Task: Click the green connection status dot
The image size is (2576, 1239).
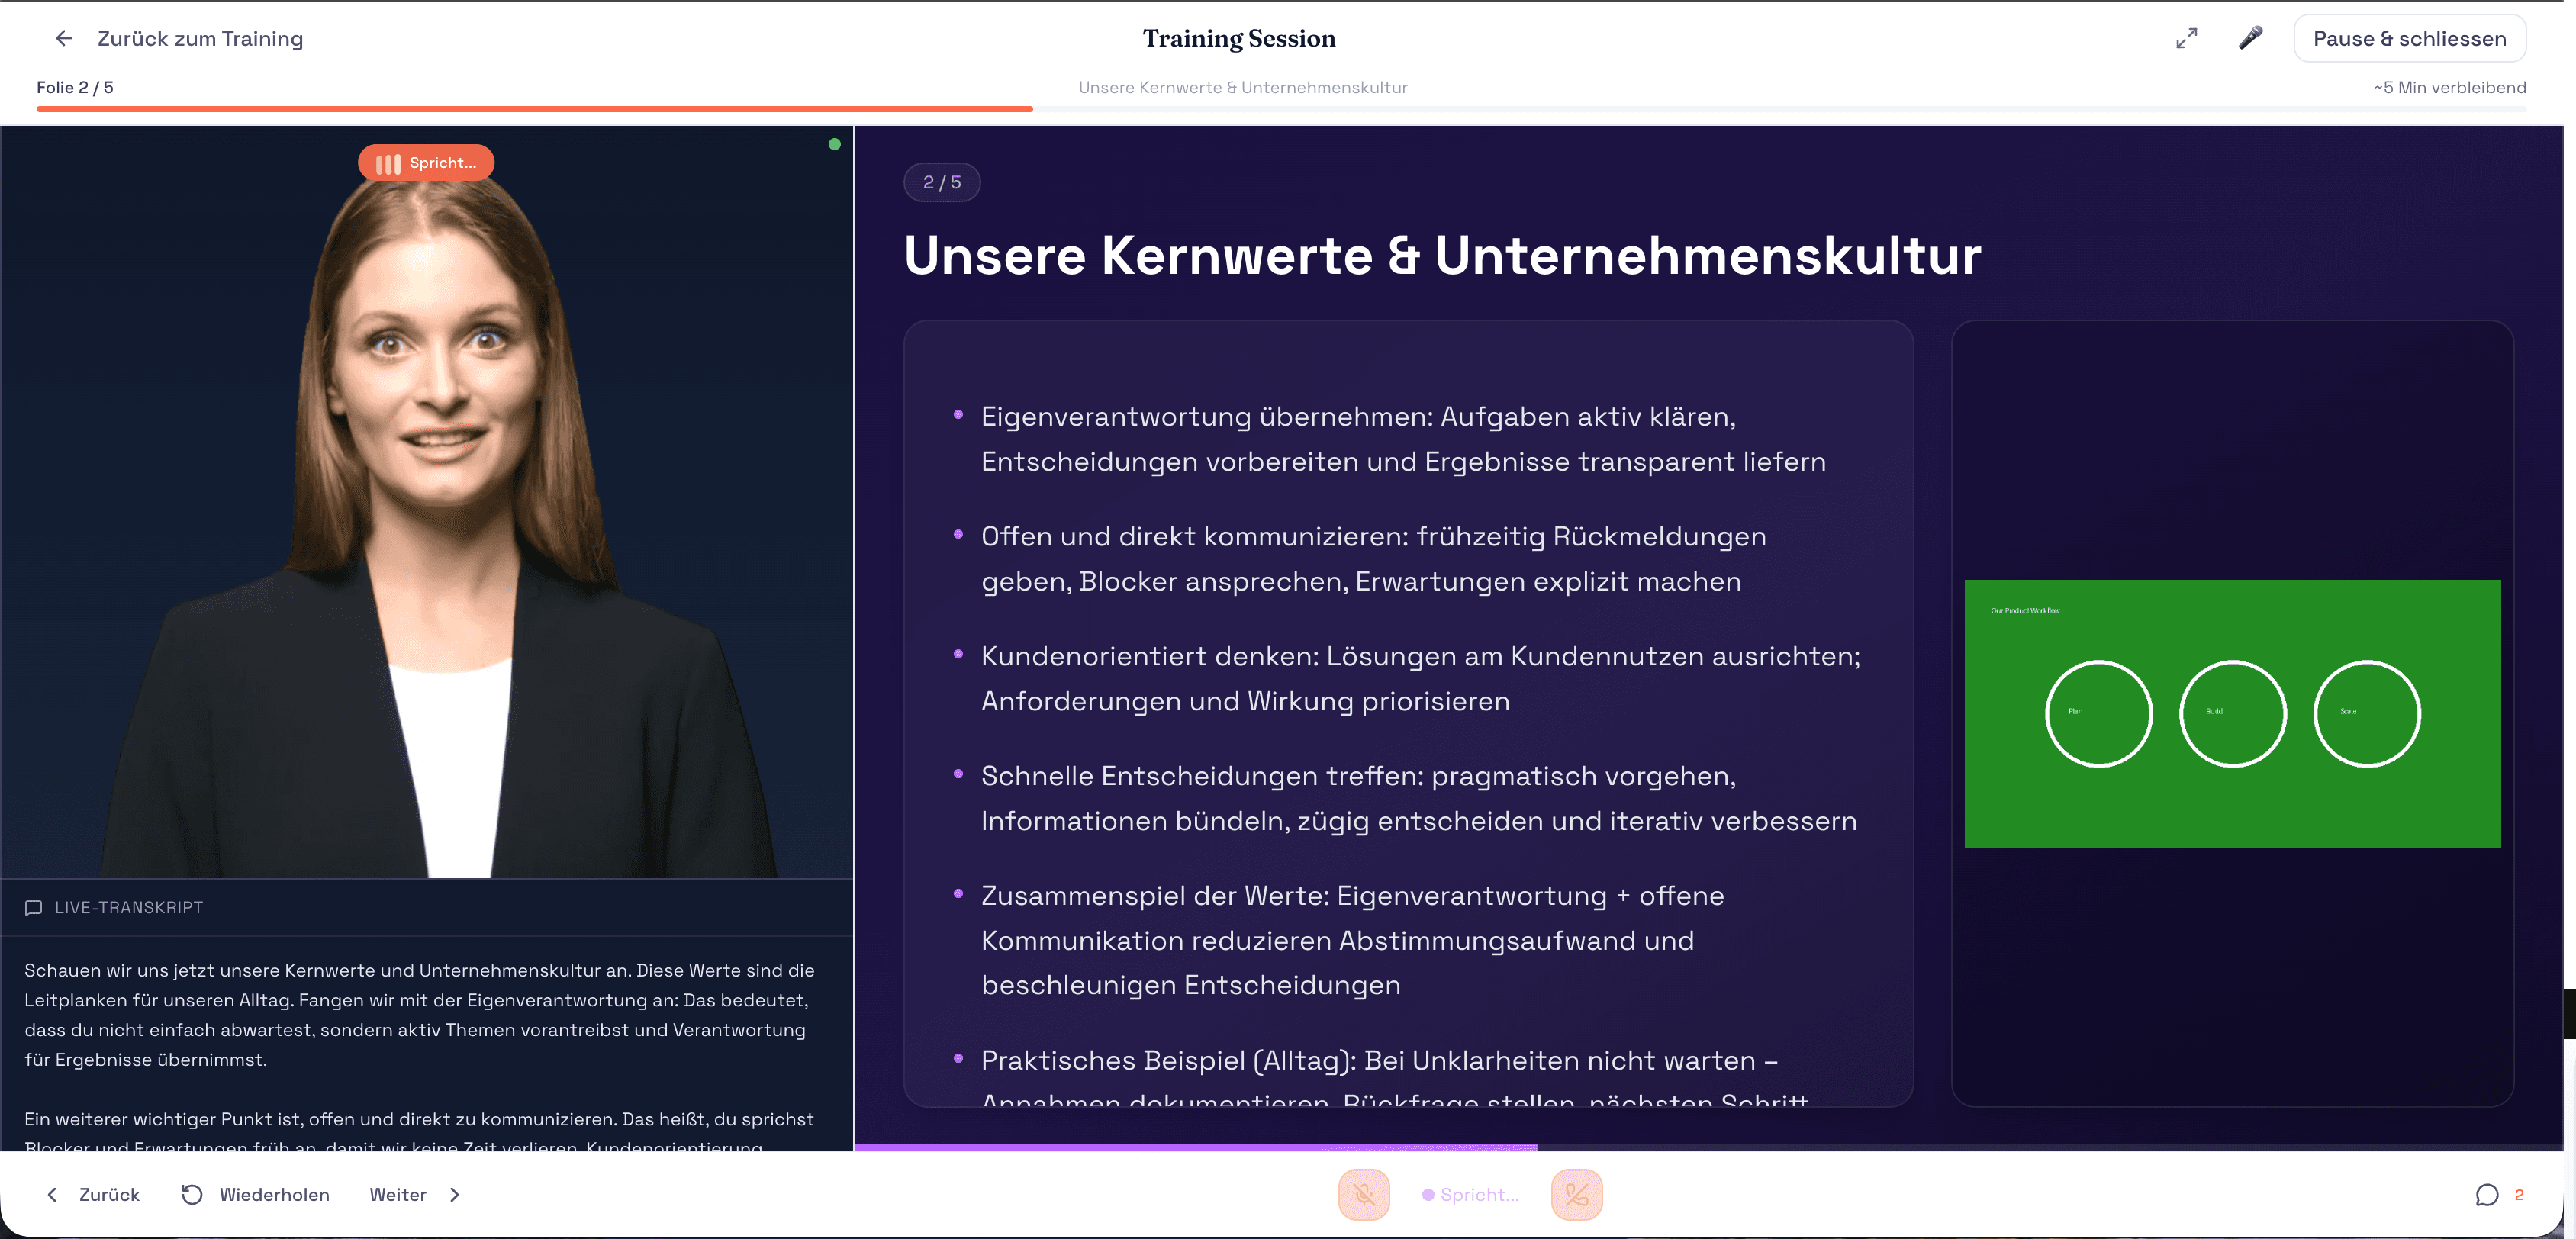Action: click(835, 144)
